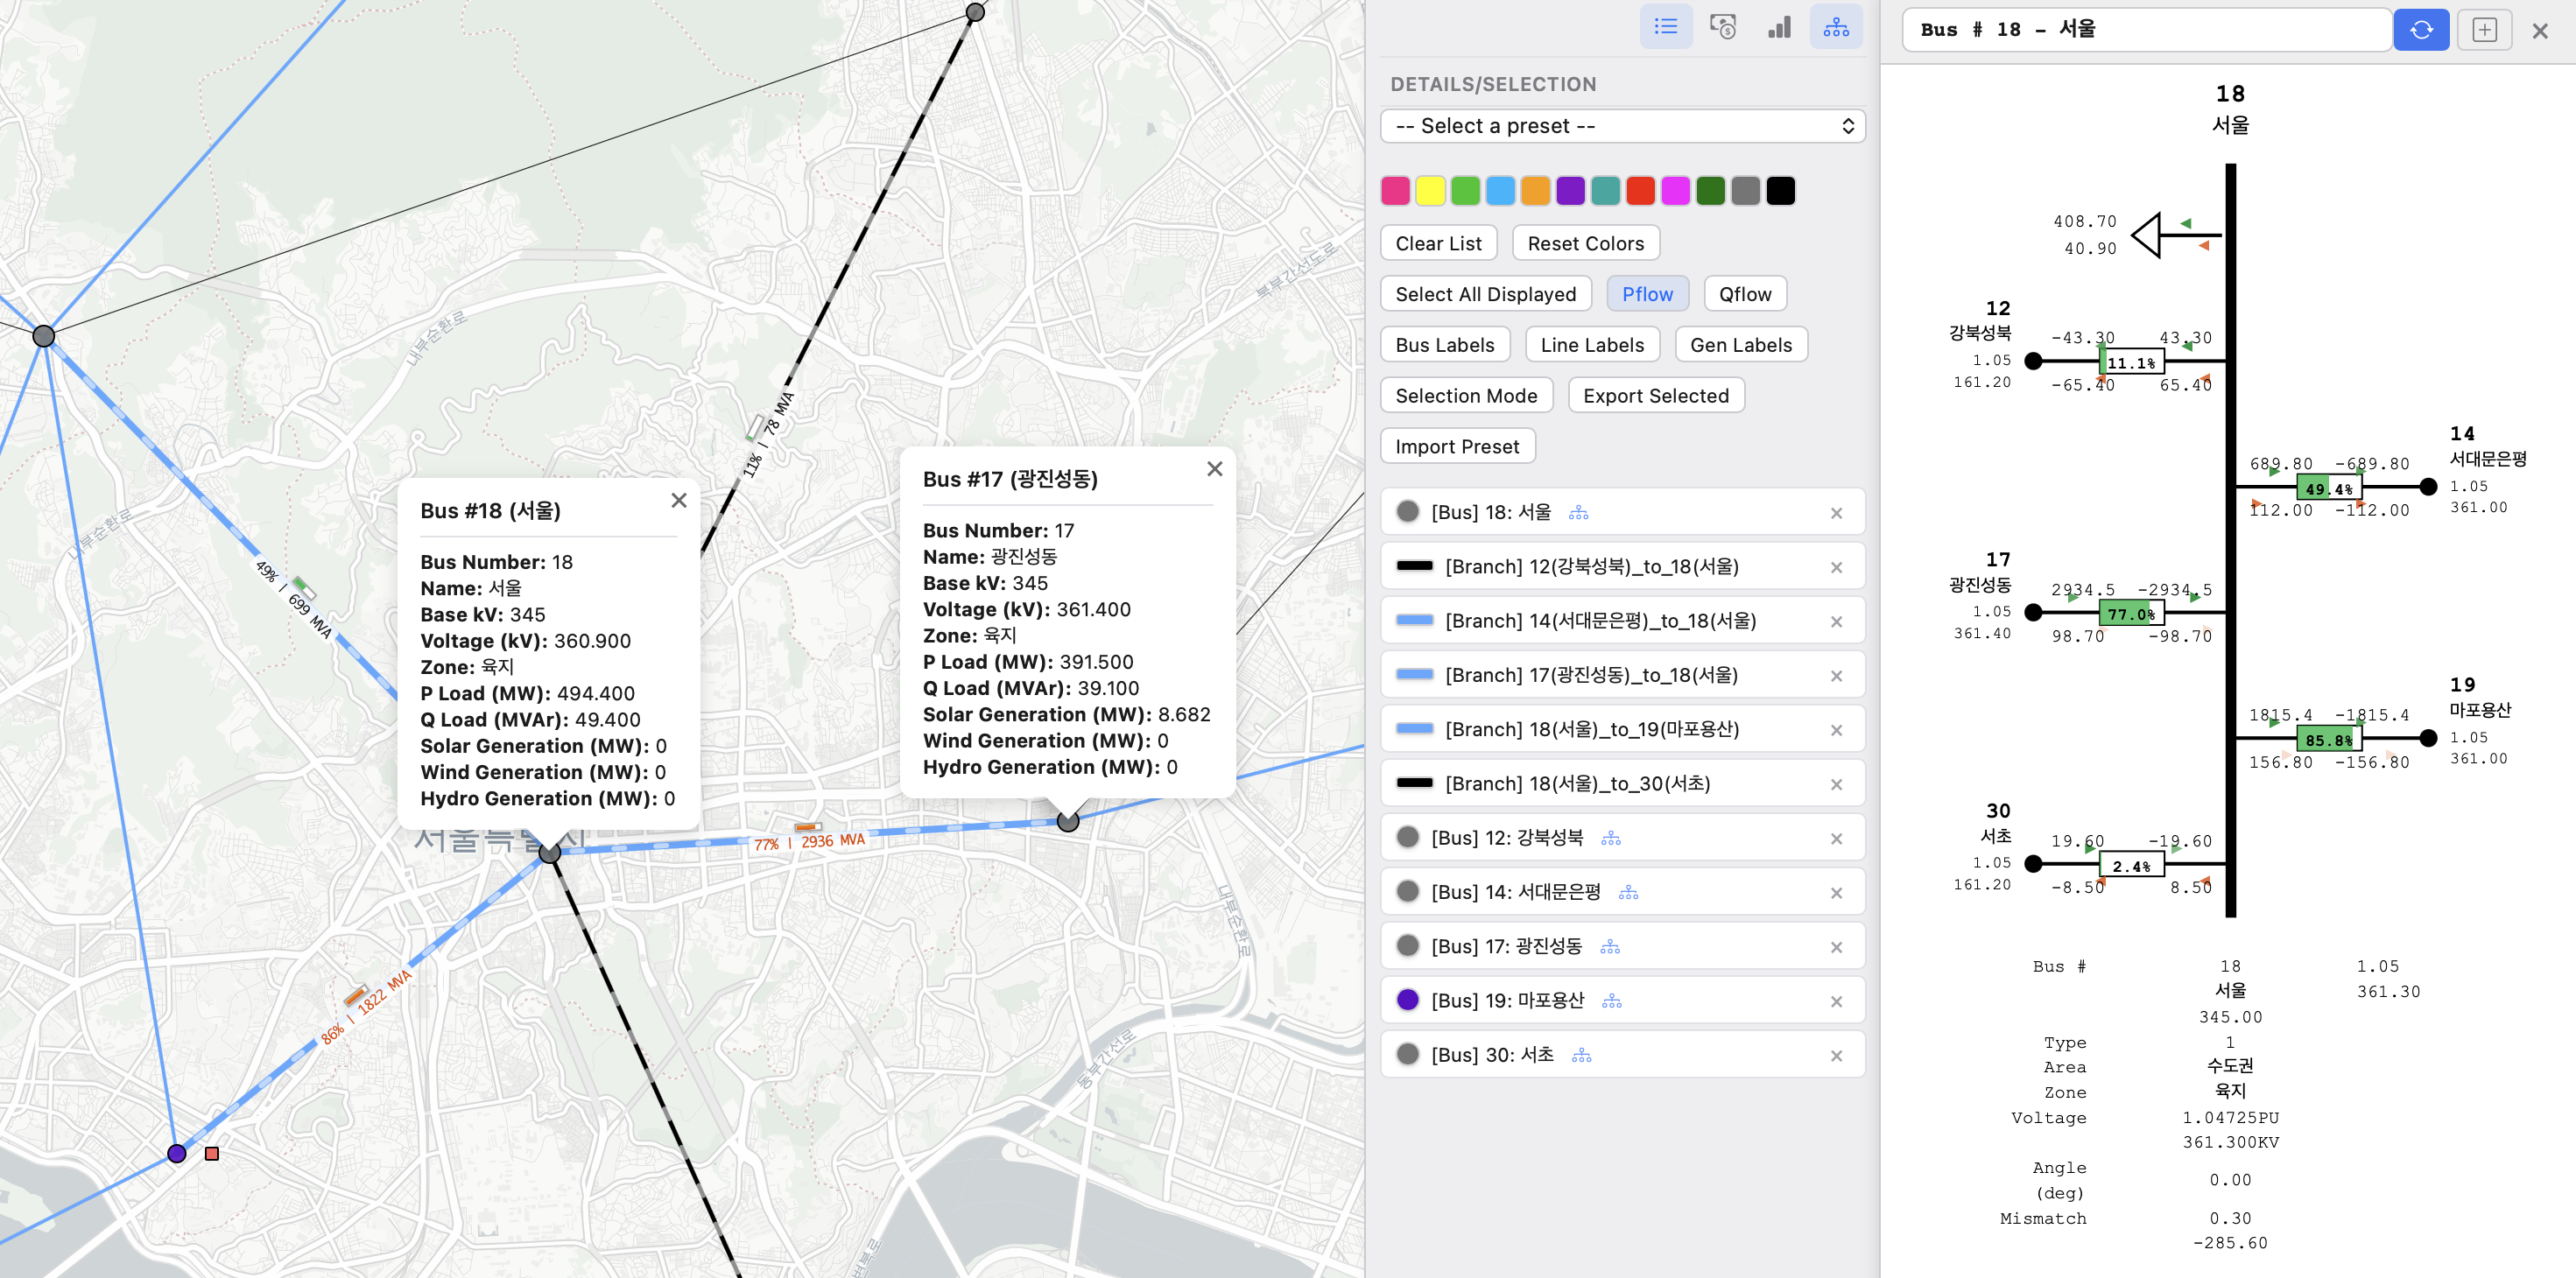Open the cost search panel icon
Image resolution: width=2576 pixels, height=1278 pixels.
point(1722,27)
